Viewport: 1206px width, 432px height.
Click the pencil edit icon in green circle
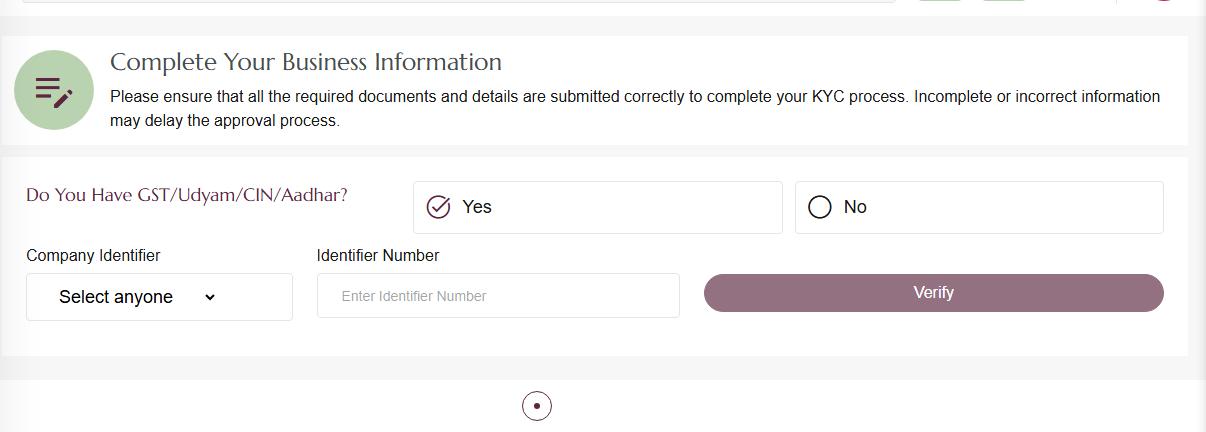pos(54,90)
